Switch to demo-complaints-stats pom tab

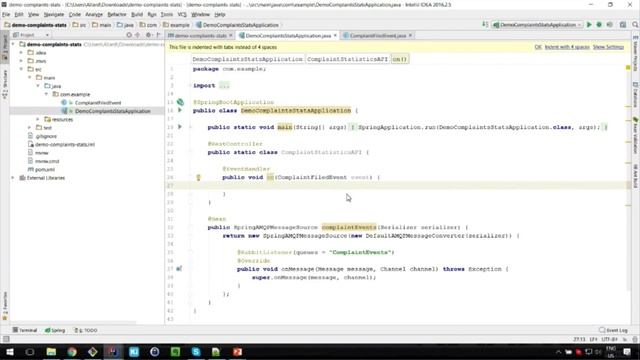tap(200, 36)
